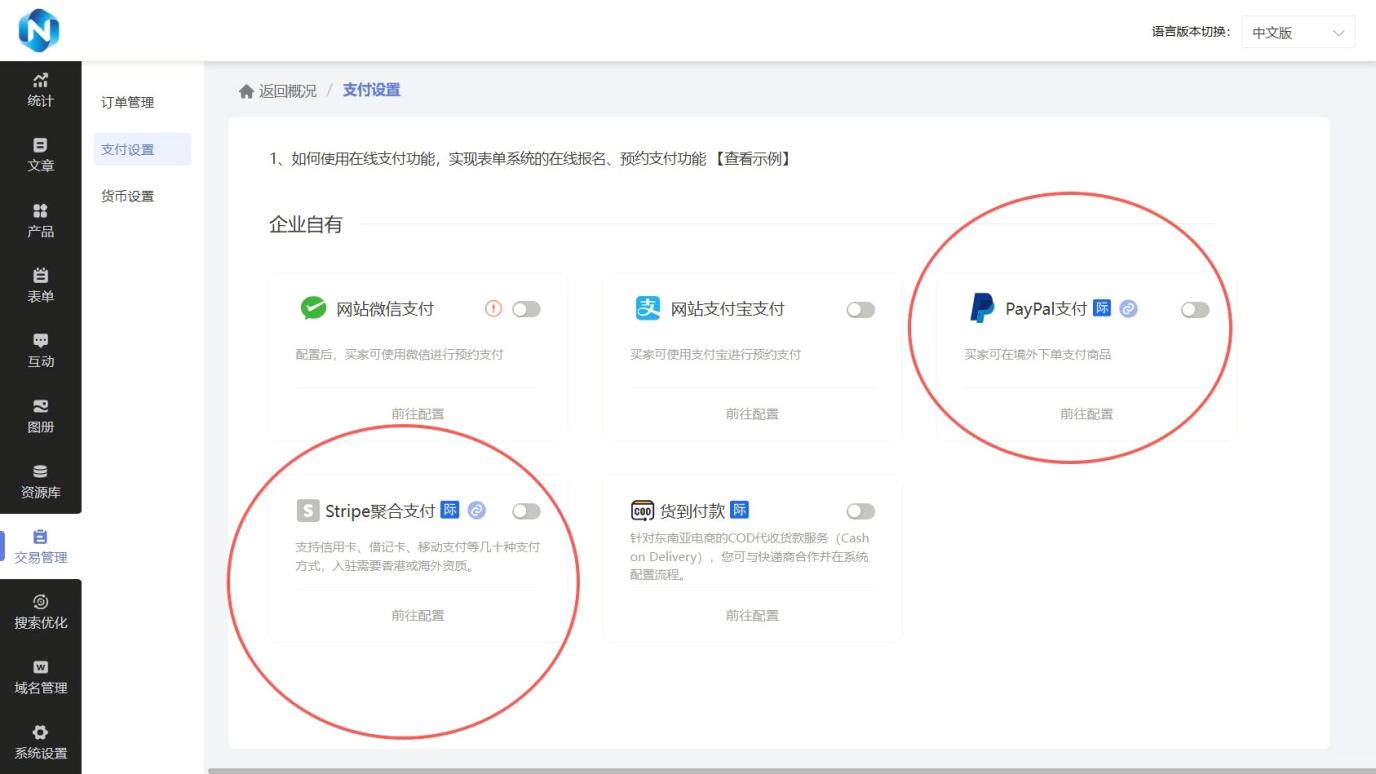This screenshot has height=774, width=1376.
Task: Open the 统计 (Statistics) sidebar section
Action: pos(40,90)
